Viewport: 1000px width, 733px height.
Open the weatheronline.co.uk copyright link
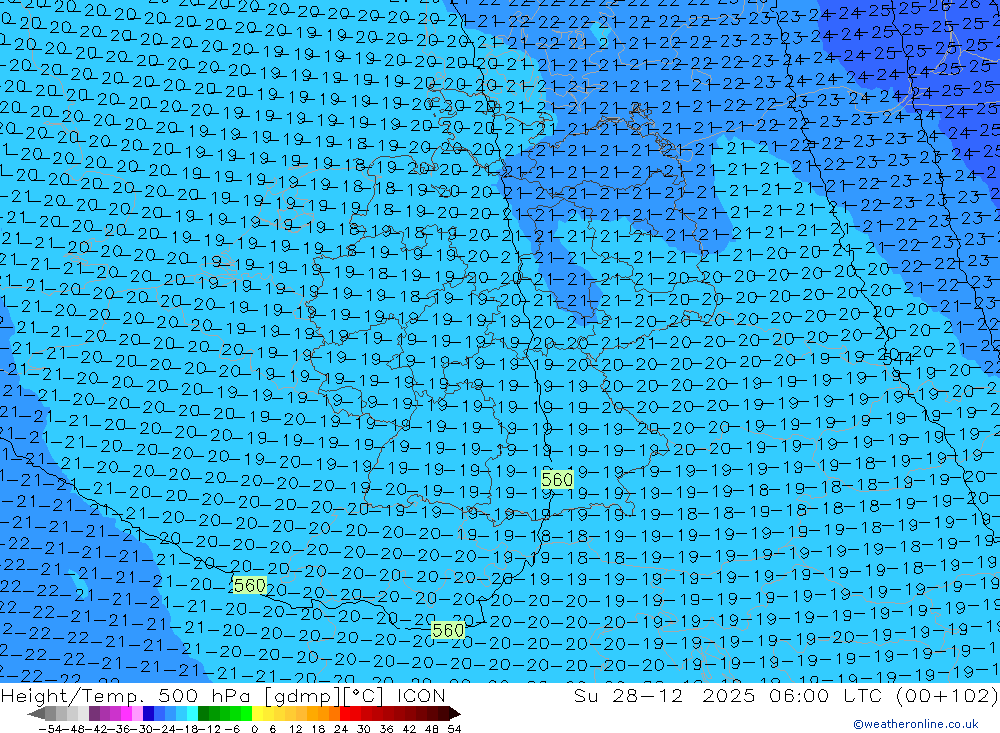(916, 724)
